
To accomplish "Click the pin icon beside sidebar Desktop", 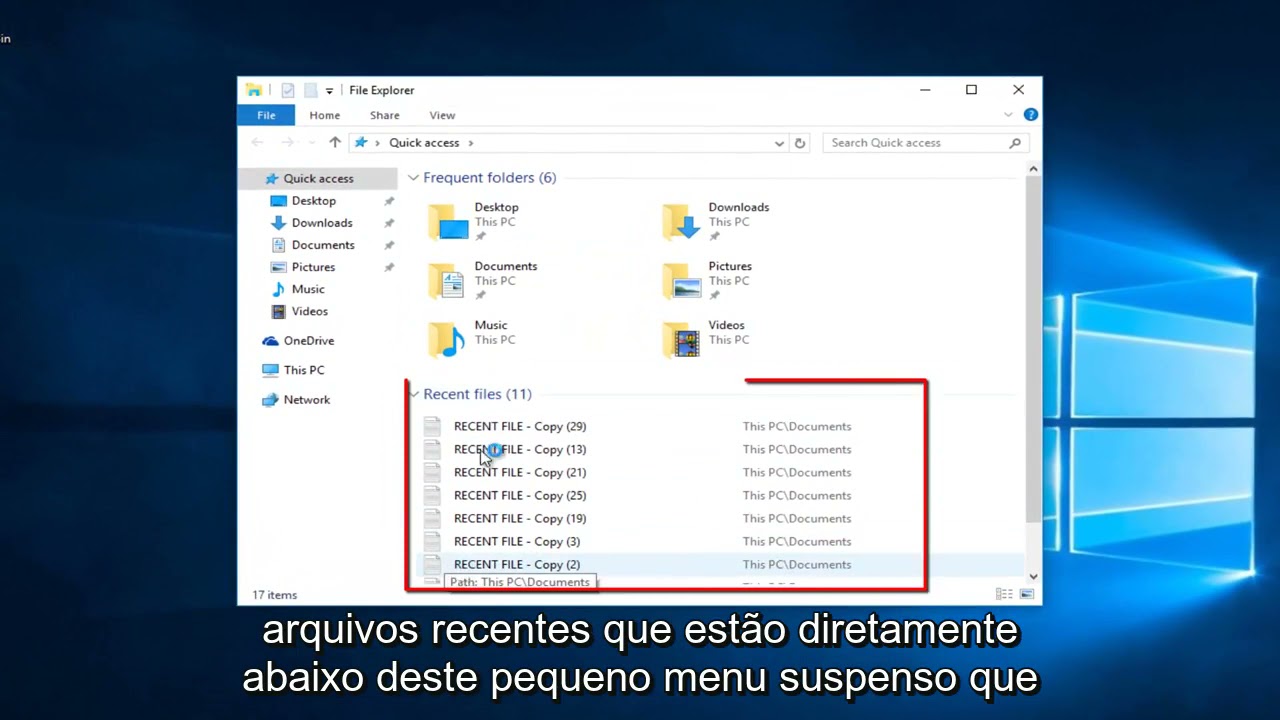I will pyautogui.click(x=389, y=201).
